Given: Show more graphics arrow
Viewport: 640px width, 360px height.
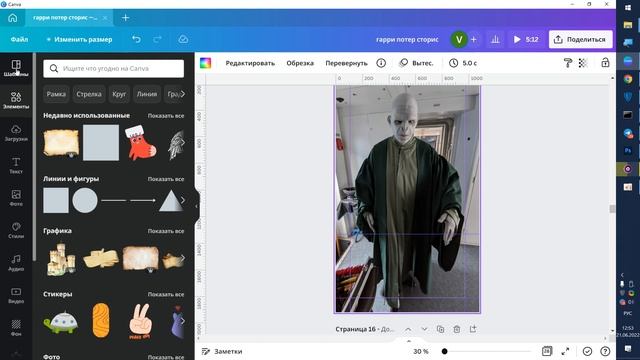Looking at the screenshot, I should 183,258.
